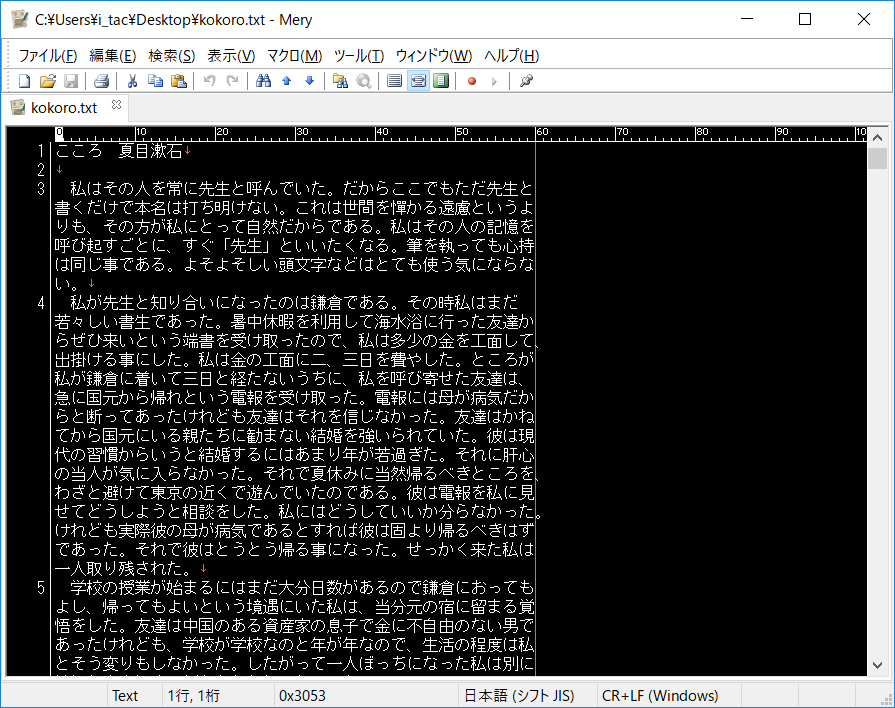
Task: Open the 検索(S) menu
Action: pyautogui.click(x=172, y=55)
